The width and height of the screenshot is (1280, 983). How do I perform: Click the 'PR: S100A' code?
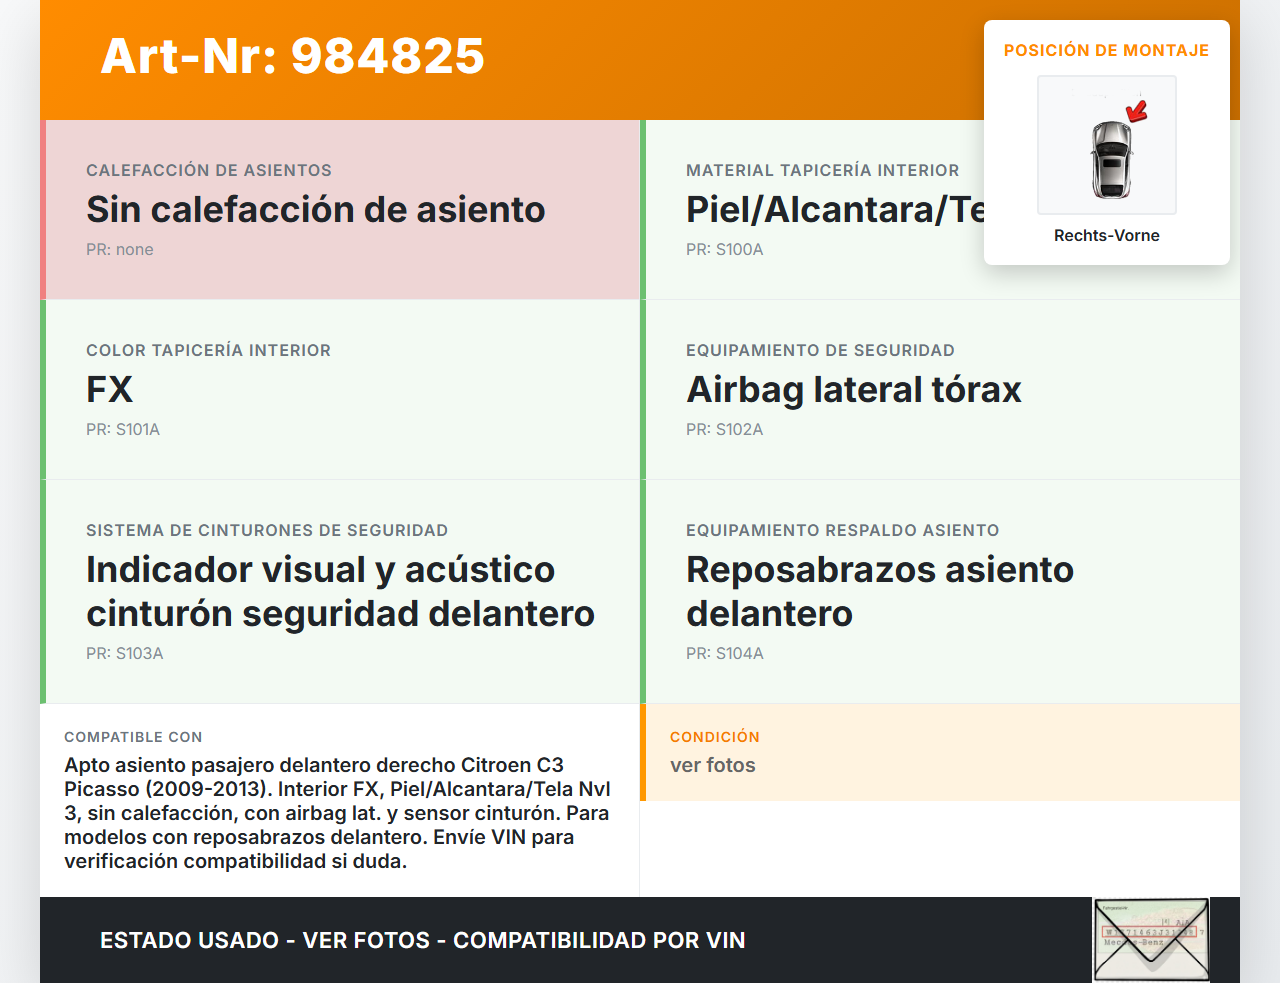(724, 250)
